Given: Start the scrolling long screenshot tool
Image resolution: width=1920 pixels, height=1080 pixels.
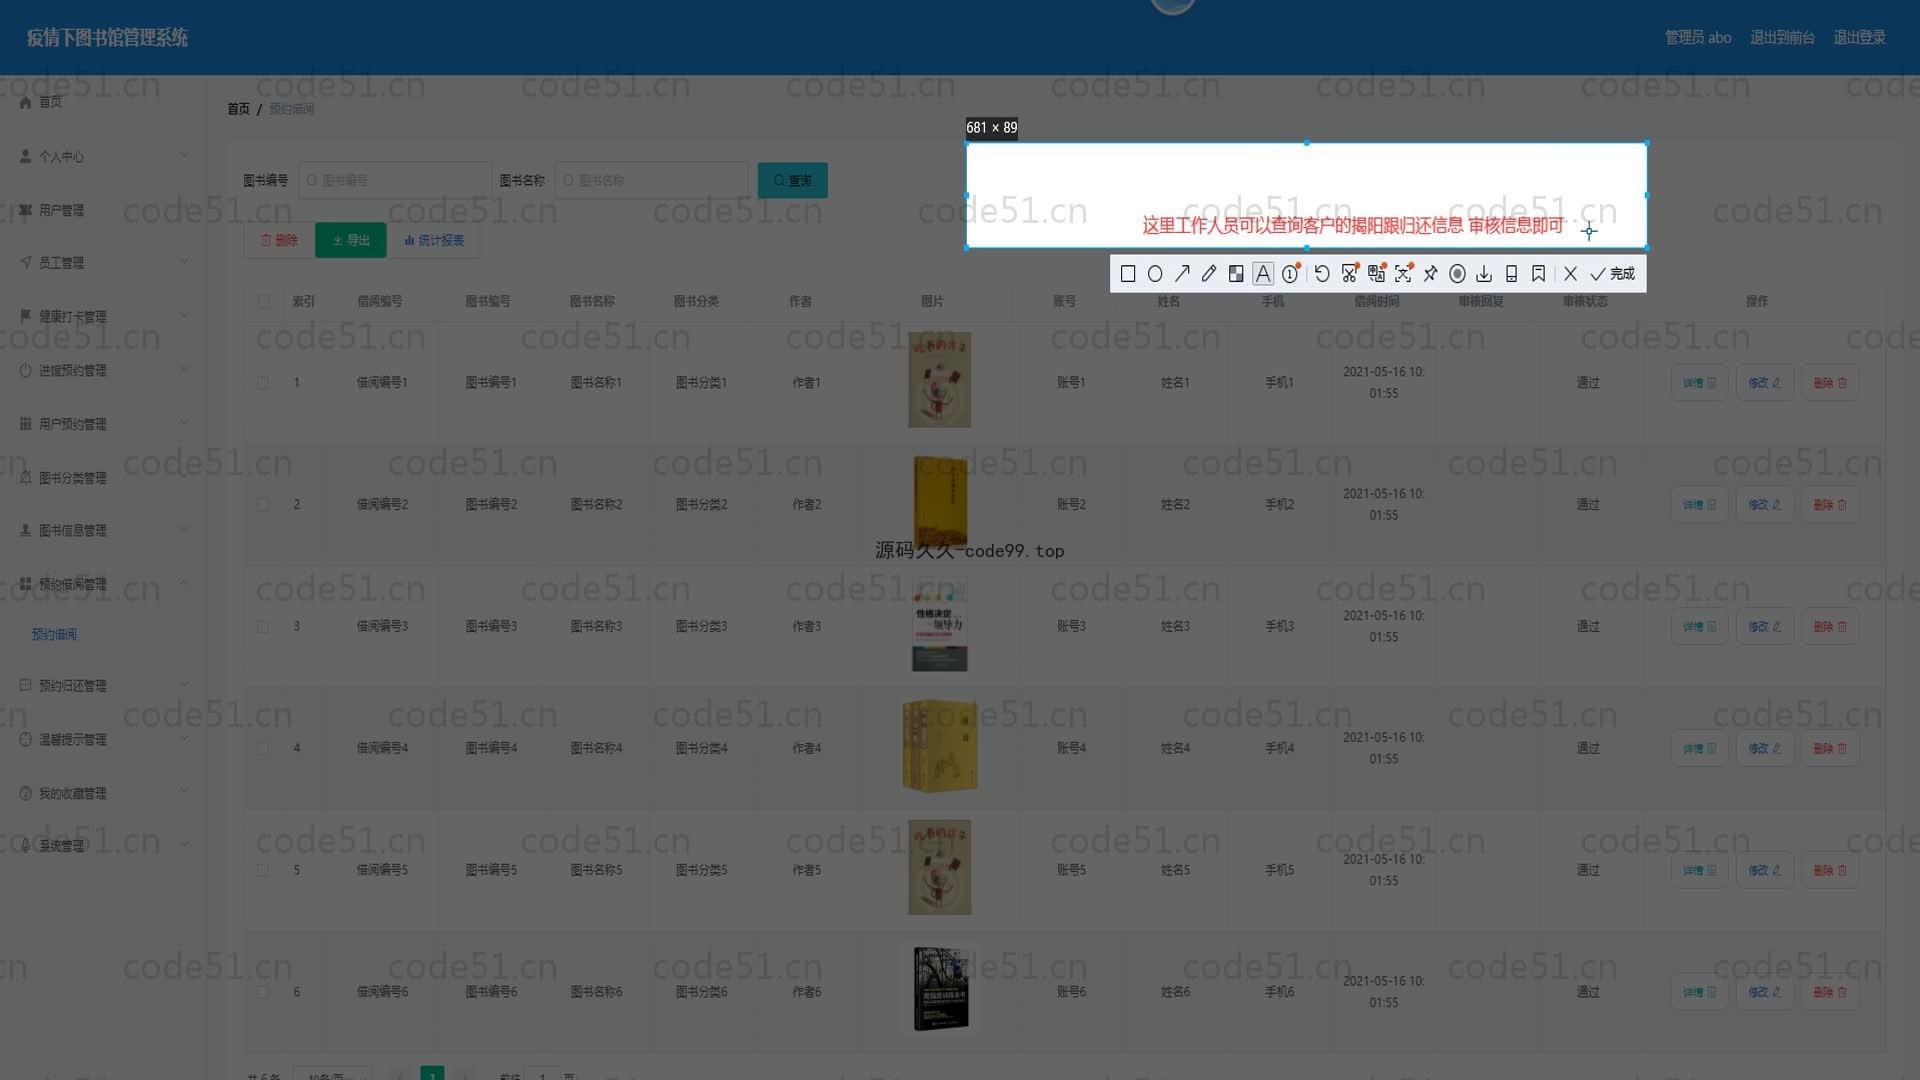Looking at the screenshot, I should coord(1350,274).
